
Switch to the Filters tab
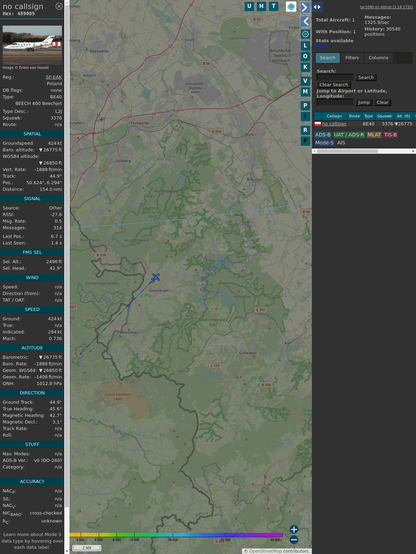coord(352,58)
